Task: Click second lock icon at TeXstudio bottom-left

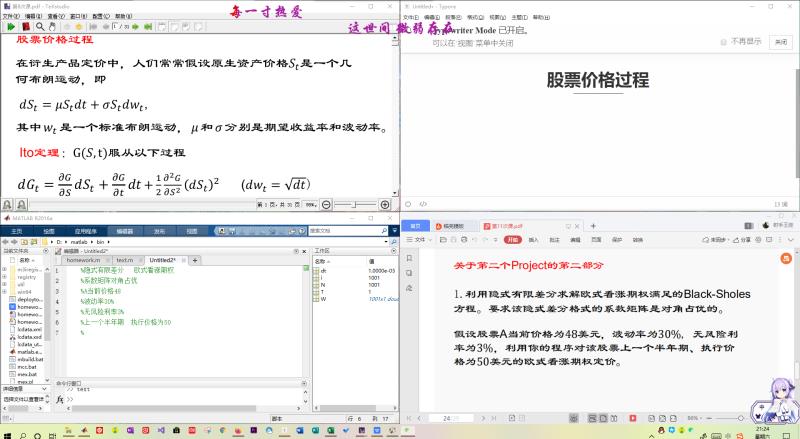Action: pyautogui.click(x=21, y=205)
